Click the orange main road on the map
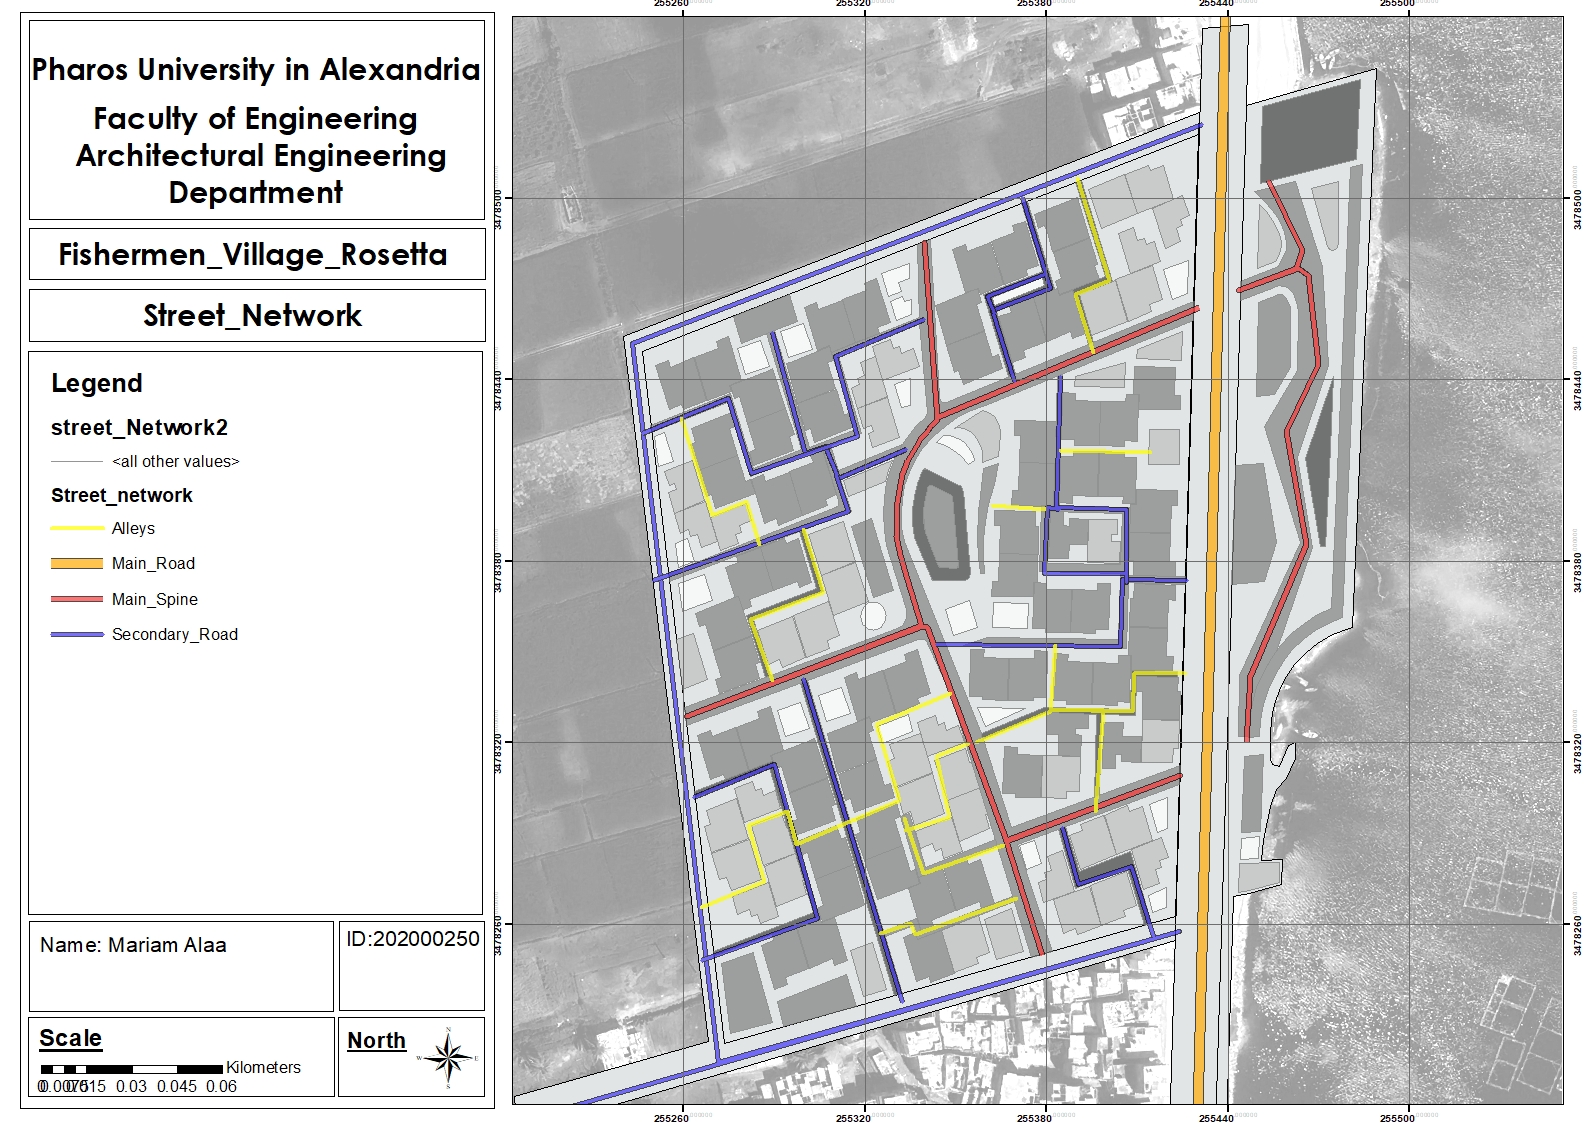1587x1123 pixels. (x=1212, y=560)
